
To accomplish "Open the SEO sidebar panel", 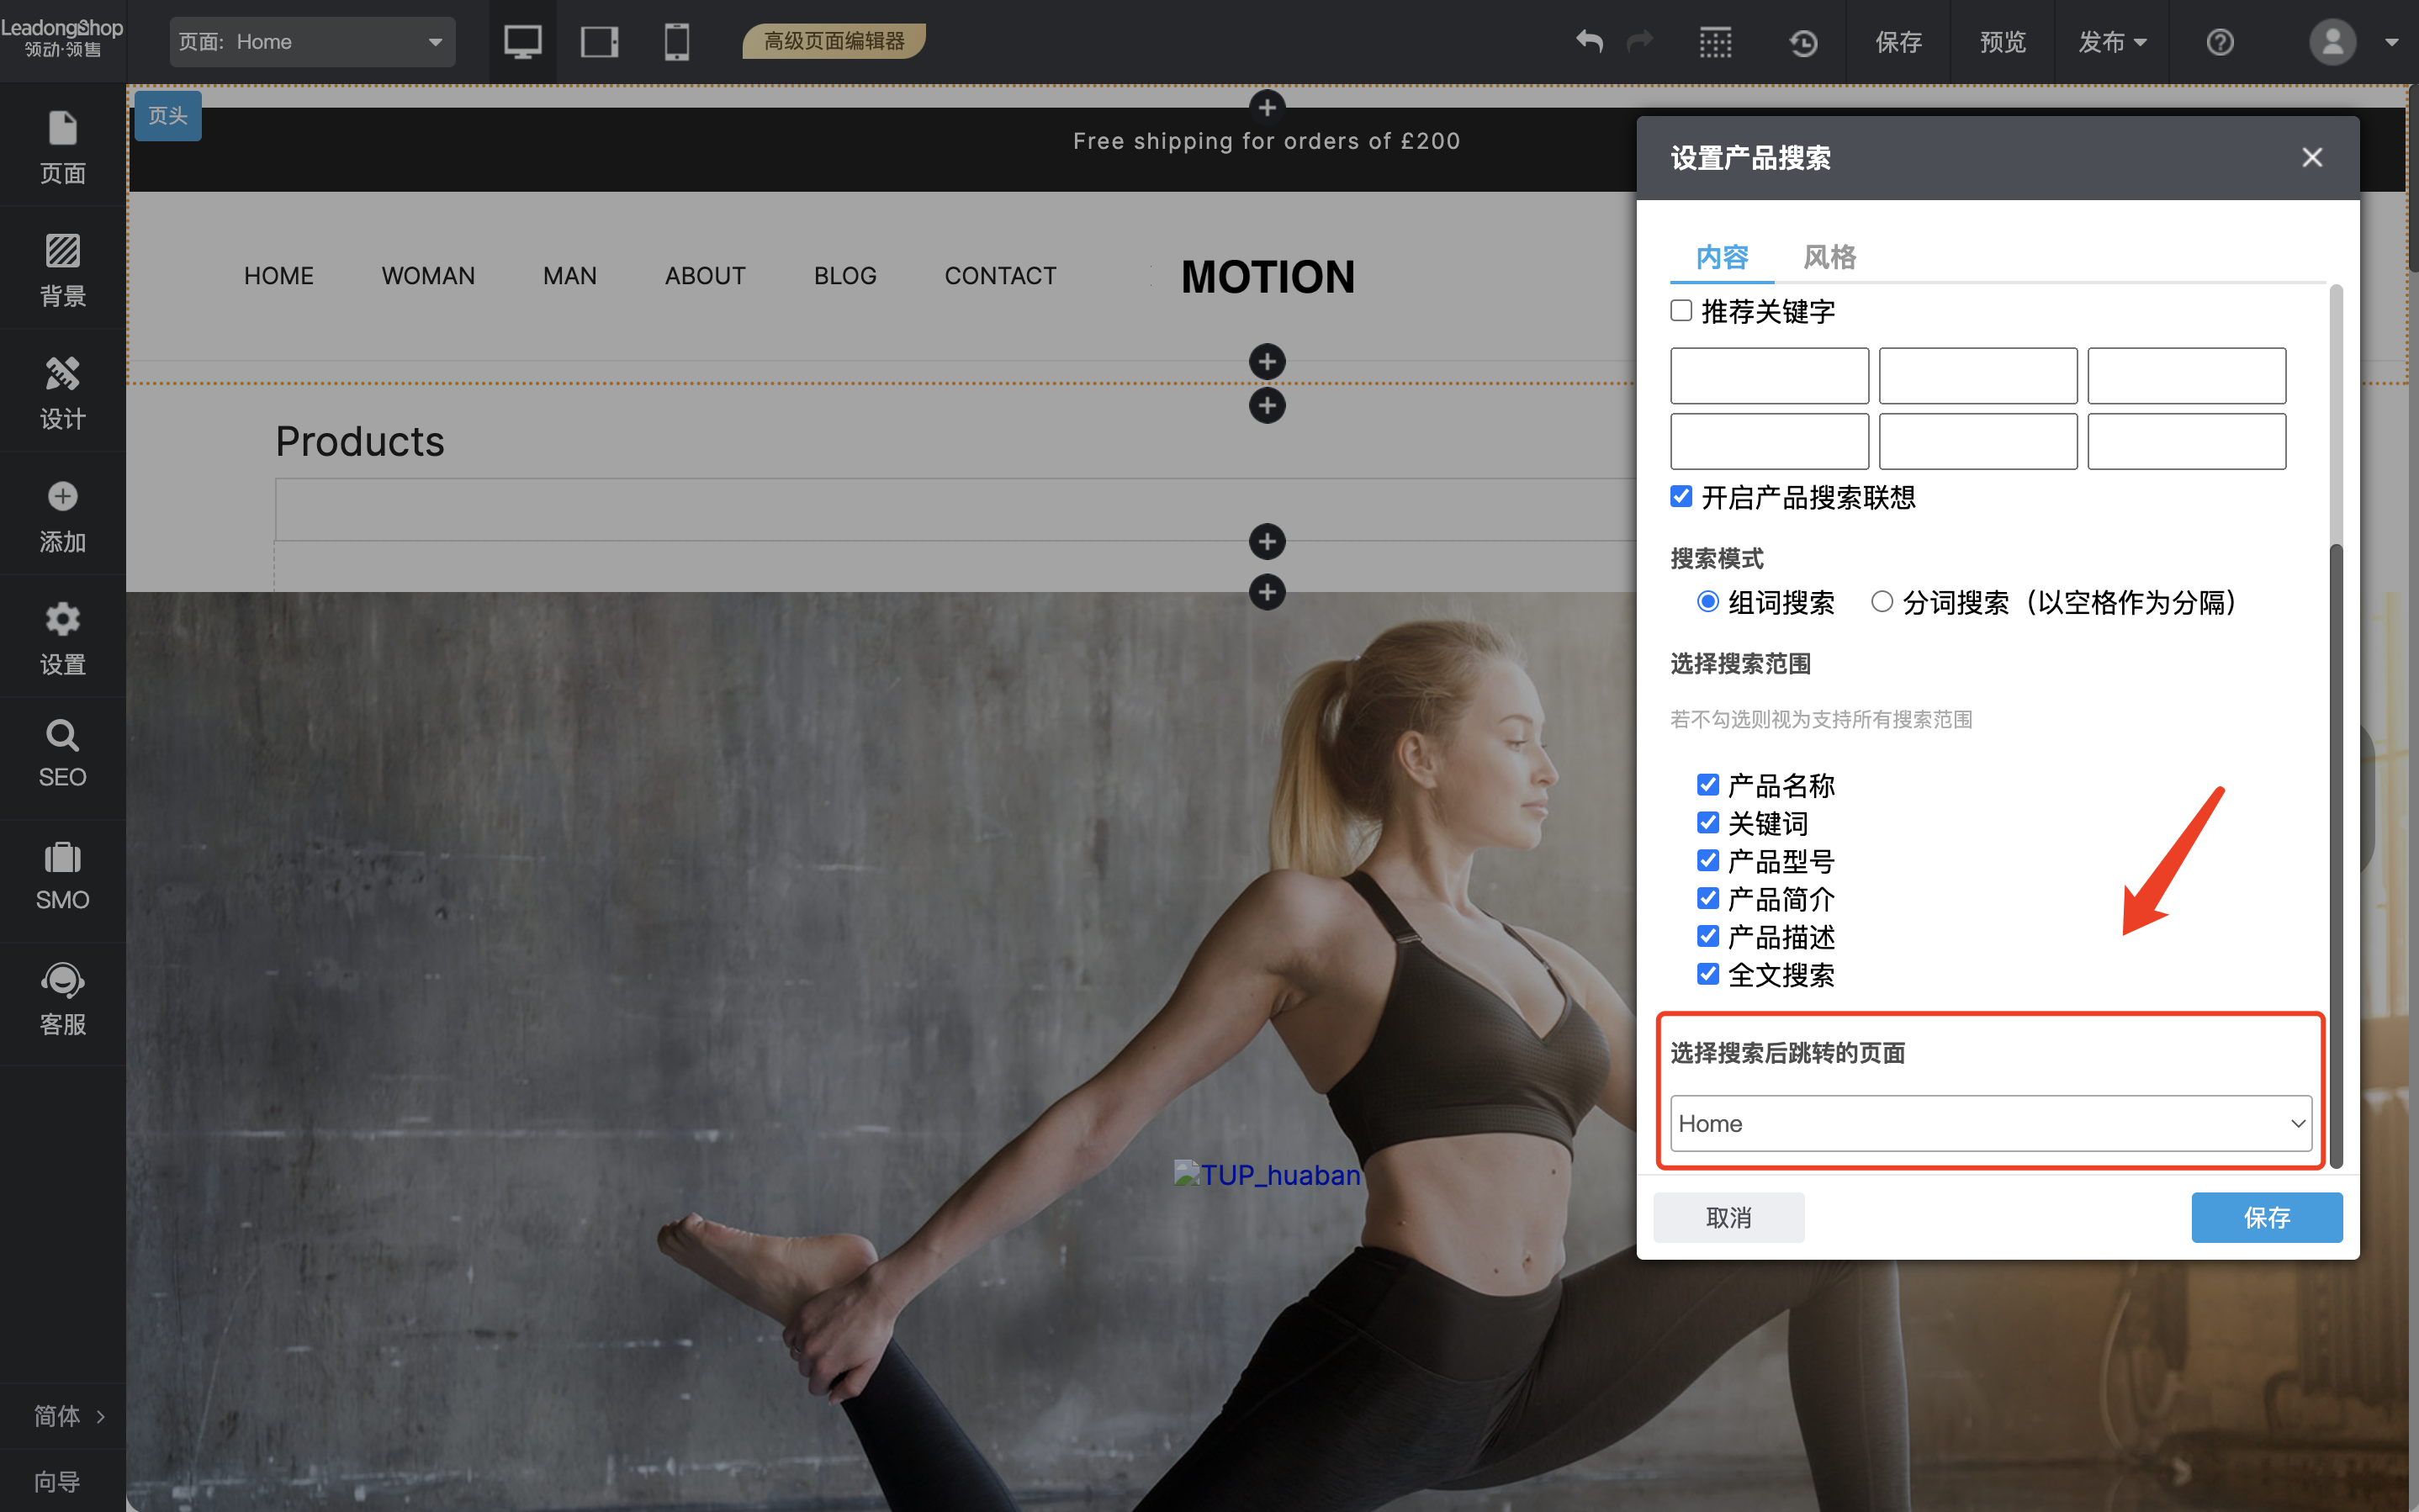I will pos(62,754).
